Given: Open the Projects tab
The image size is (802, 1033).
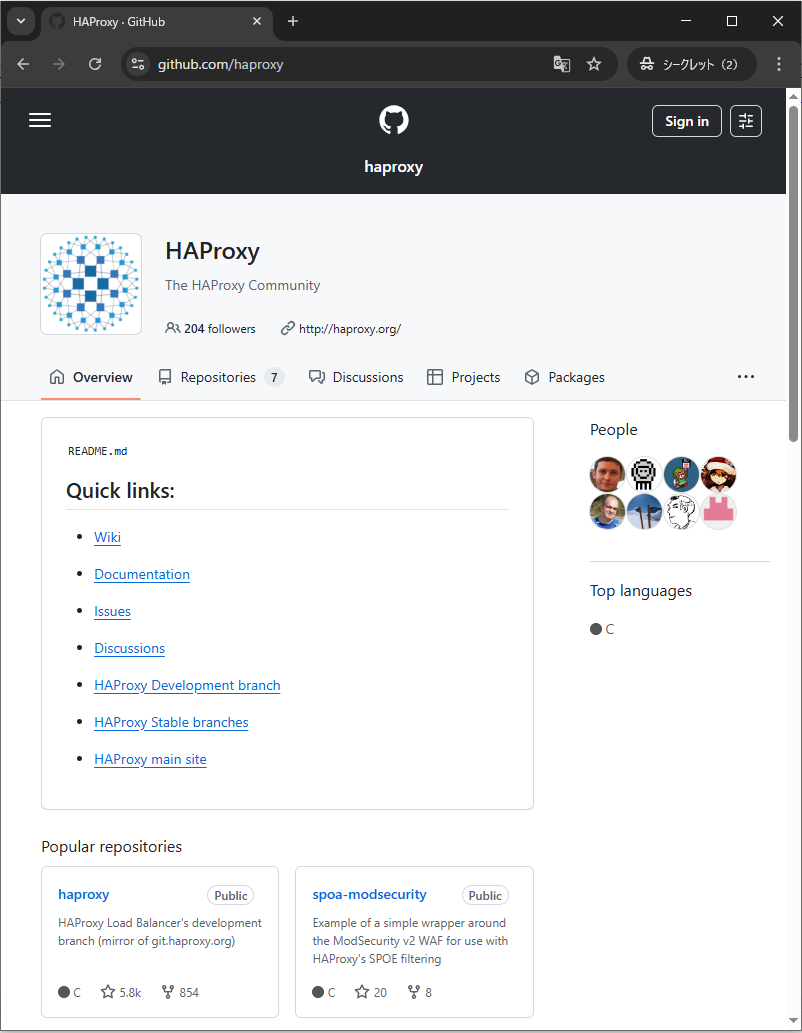Looking at the screenshot, I should 463,377.
